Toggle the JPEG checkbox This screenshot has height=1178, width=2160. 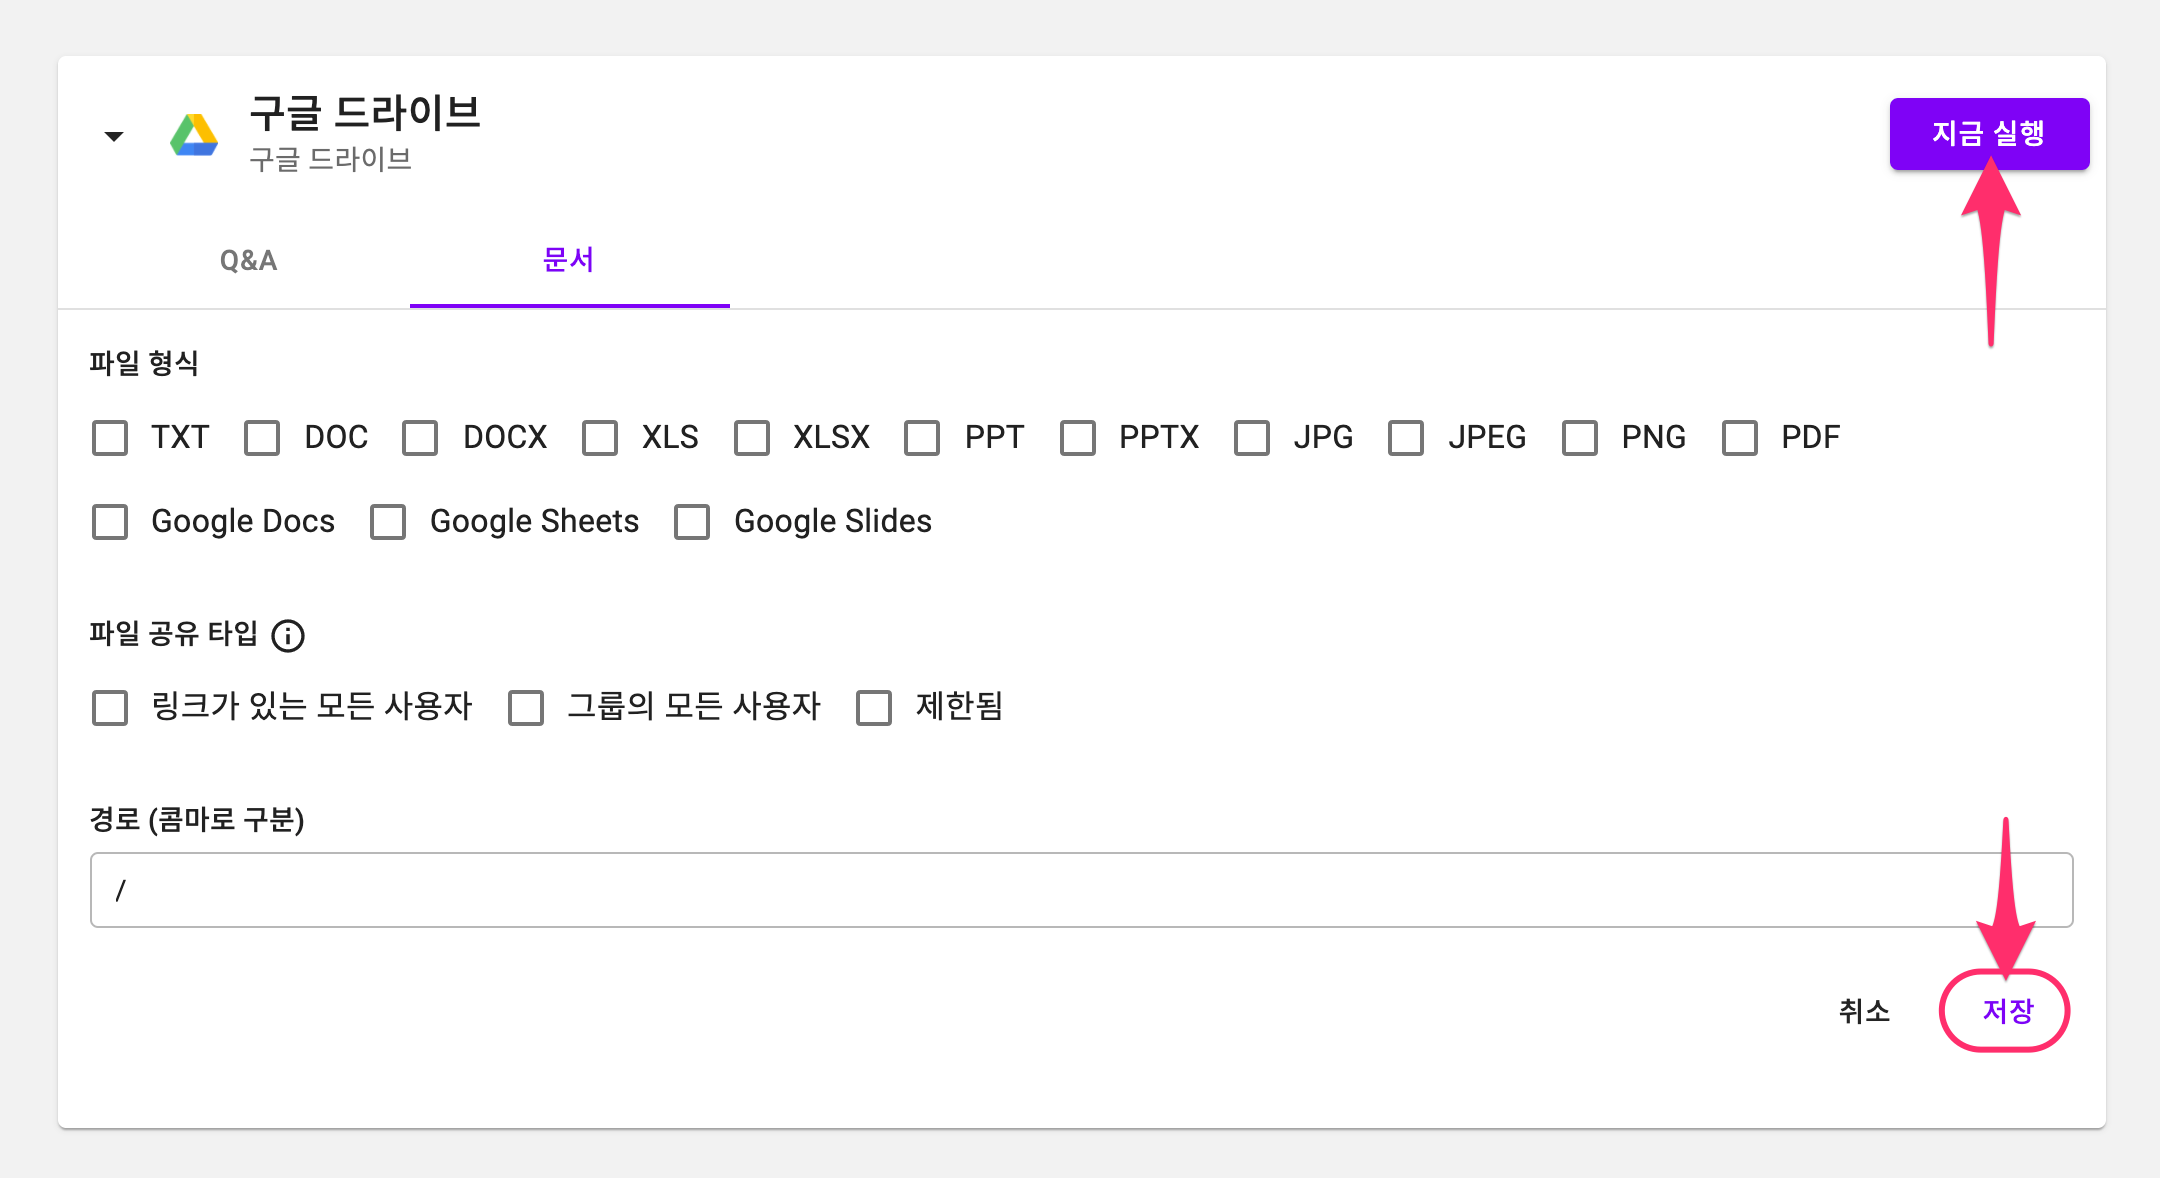click(1406, 438)
